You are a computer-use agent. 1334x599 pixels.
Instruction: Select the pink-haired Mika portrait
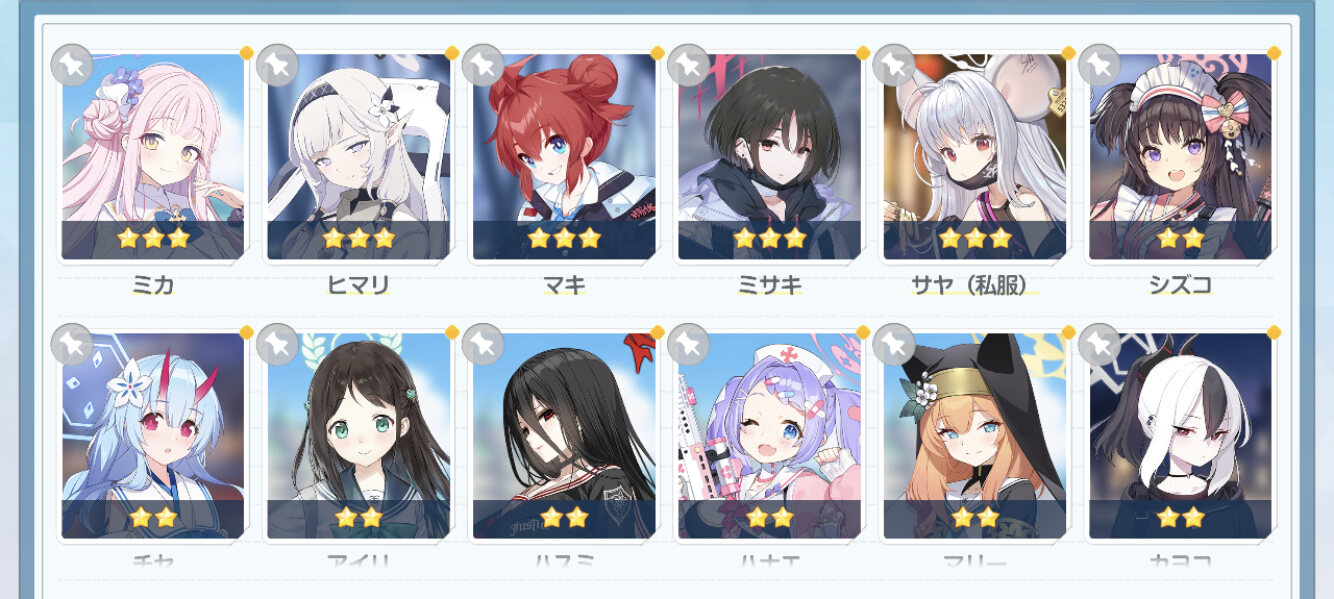[153, 157]
